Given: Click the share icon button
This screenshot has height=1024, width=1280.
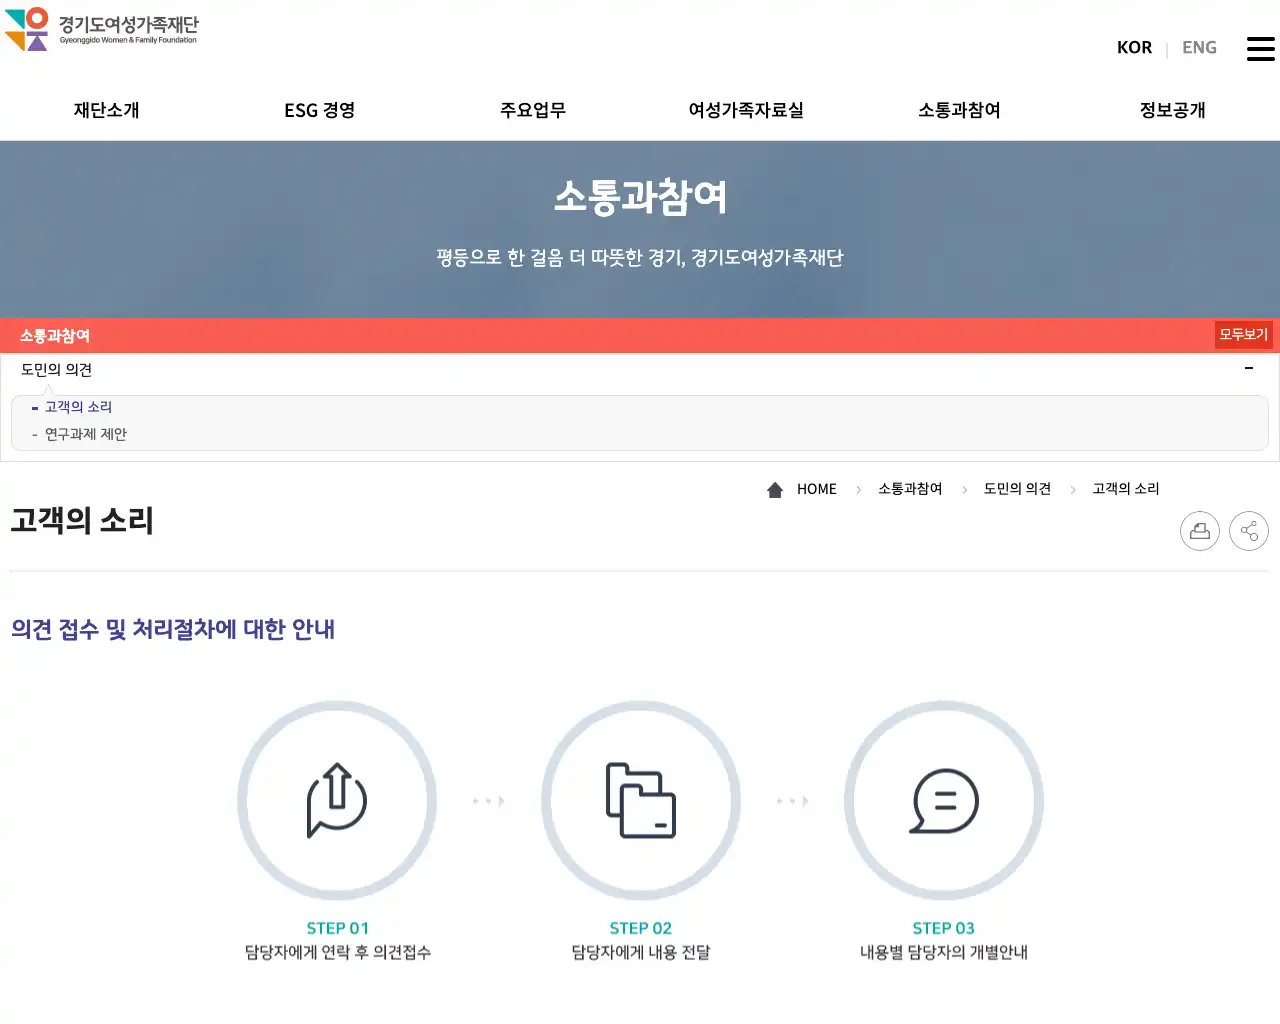Looking at the screenshot, I should 1249,531.
